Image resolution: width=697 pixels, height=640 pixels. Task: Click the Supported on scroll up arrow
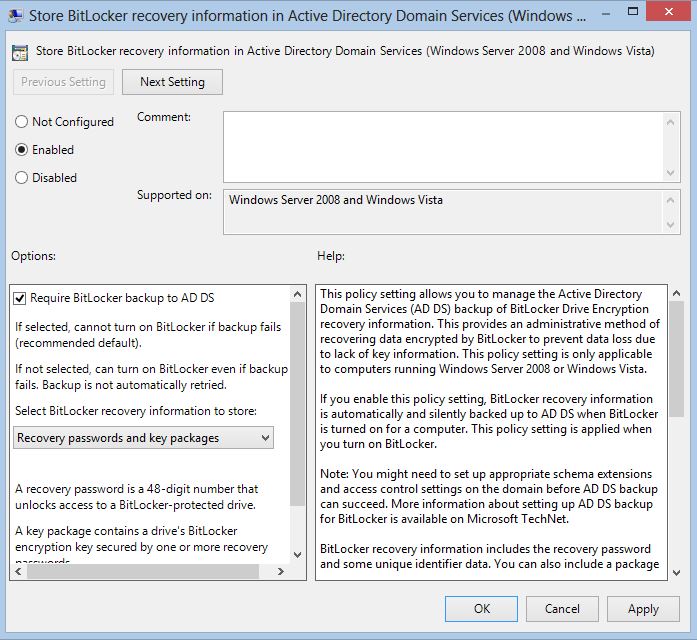671,200
